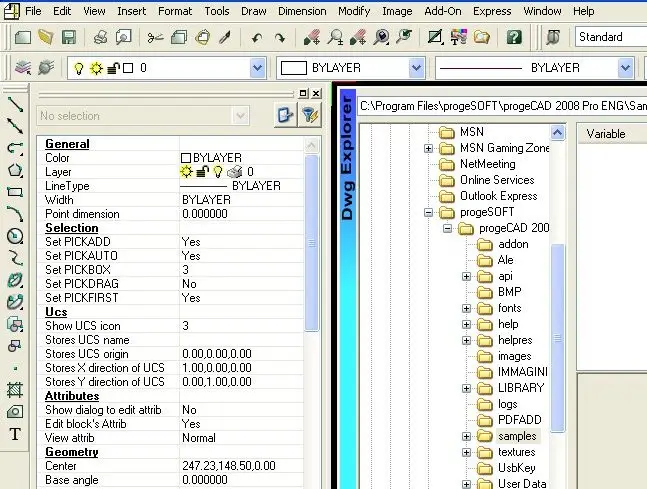Expand the samples folder node
The image size is (647, 489).
pos(466,436)
